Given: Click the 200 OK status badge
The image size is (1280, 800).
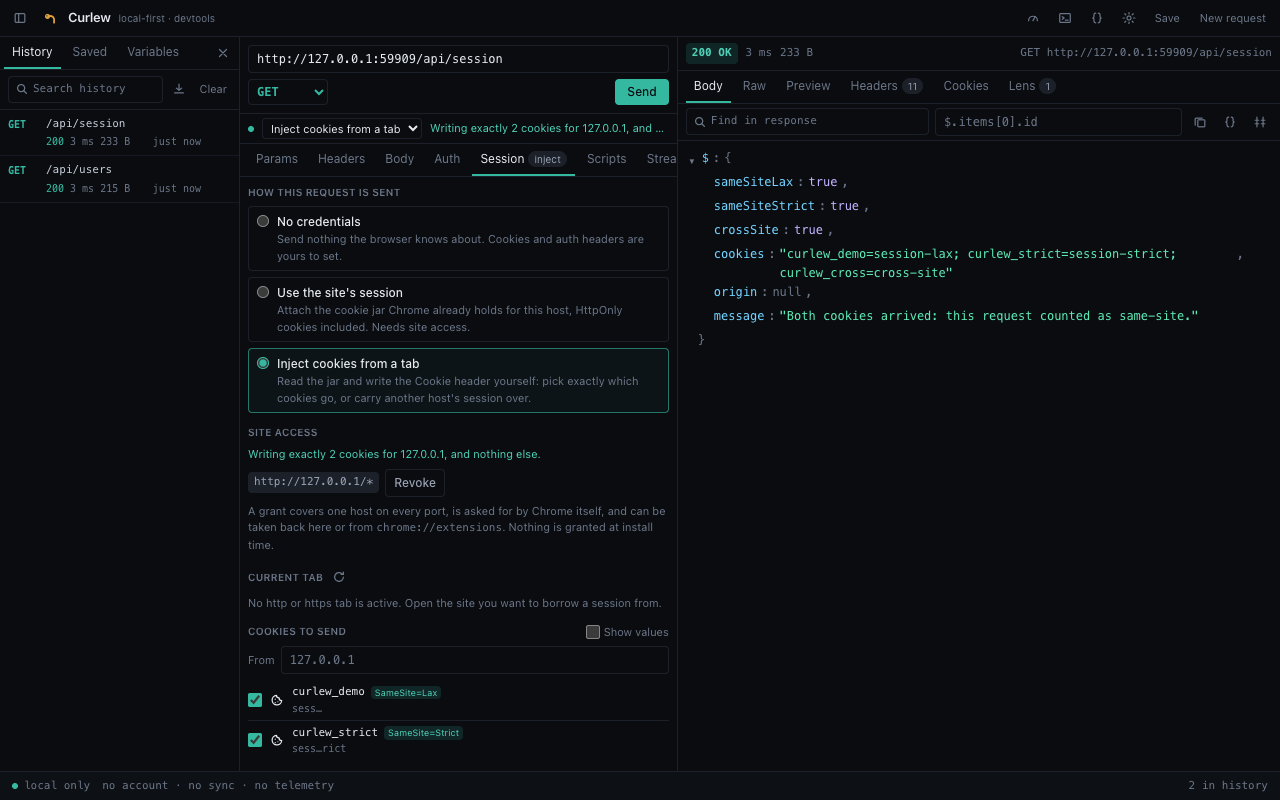Looking at the screenshot, I should (712, 52).
